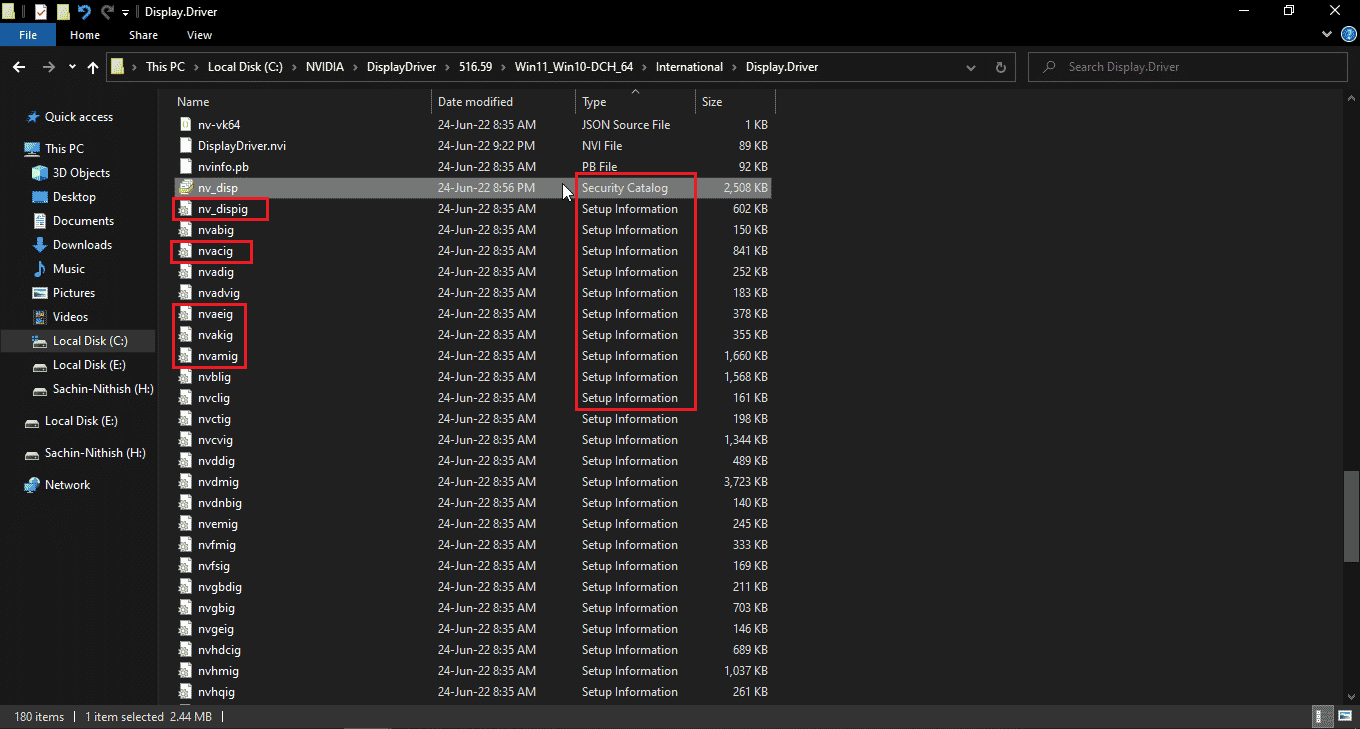Click the Search Display.Driver box
The width and height of the screenshot is (1360, 729).
1187,67
